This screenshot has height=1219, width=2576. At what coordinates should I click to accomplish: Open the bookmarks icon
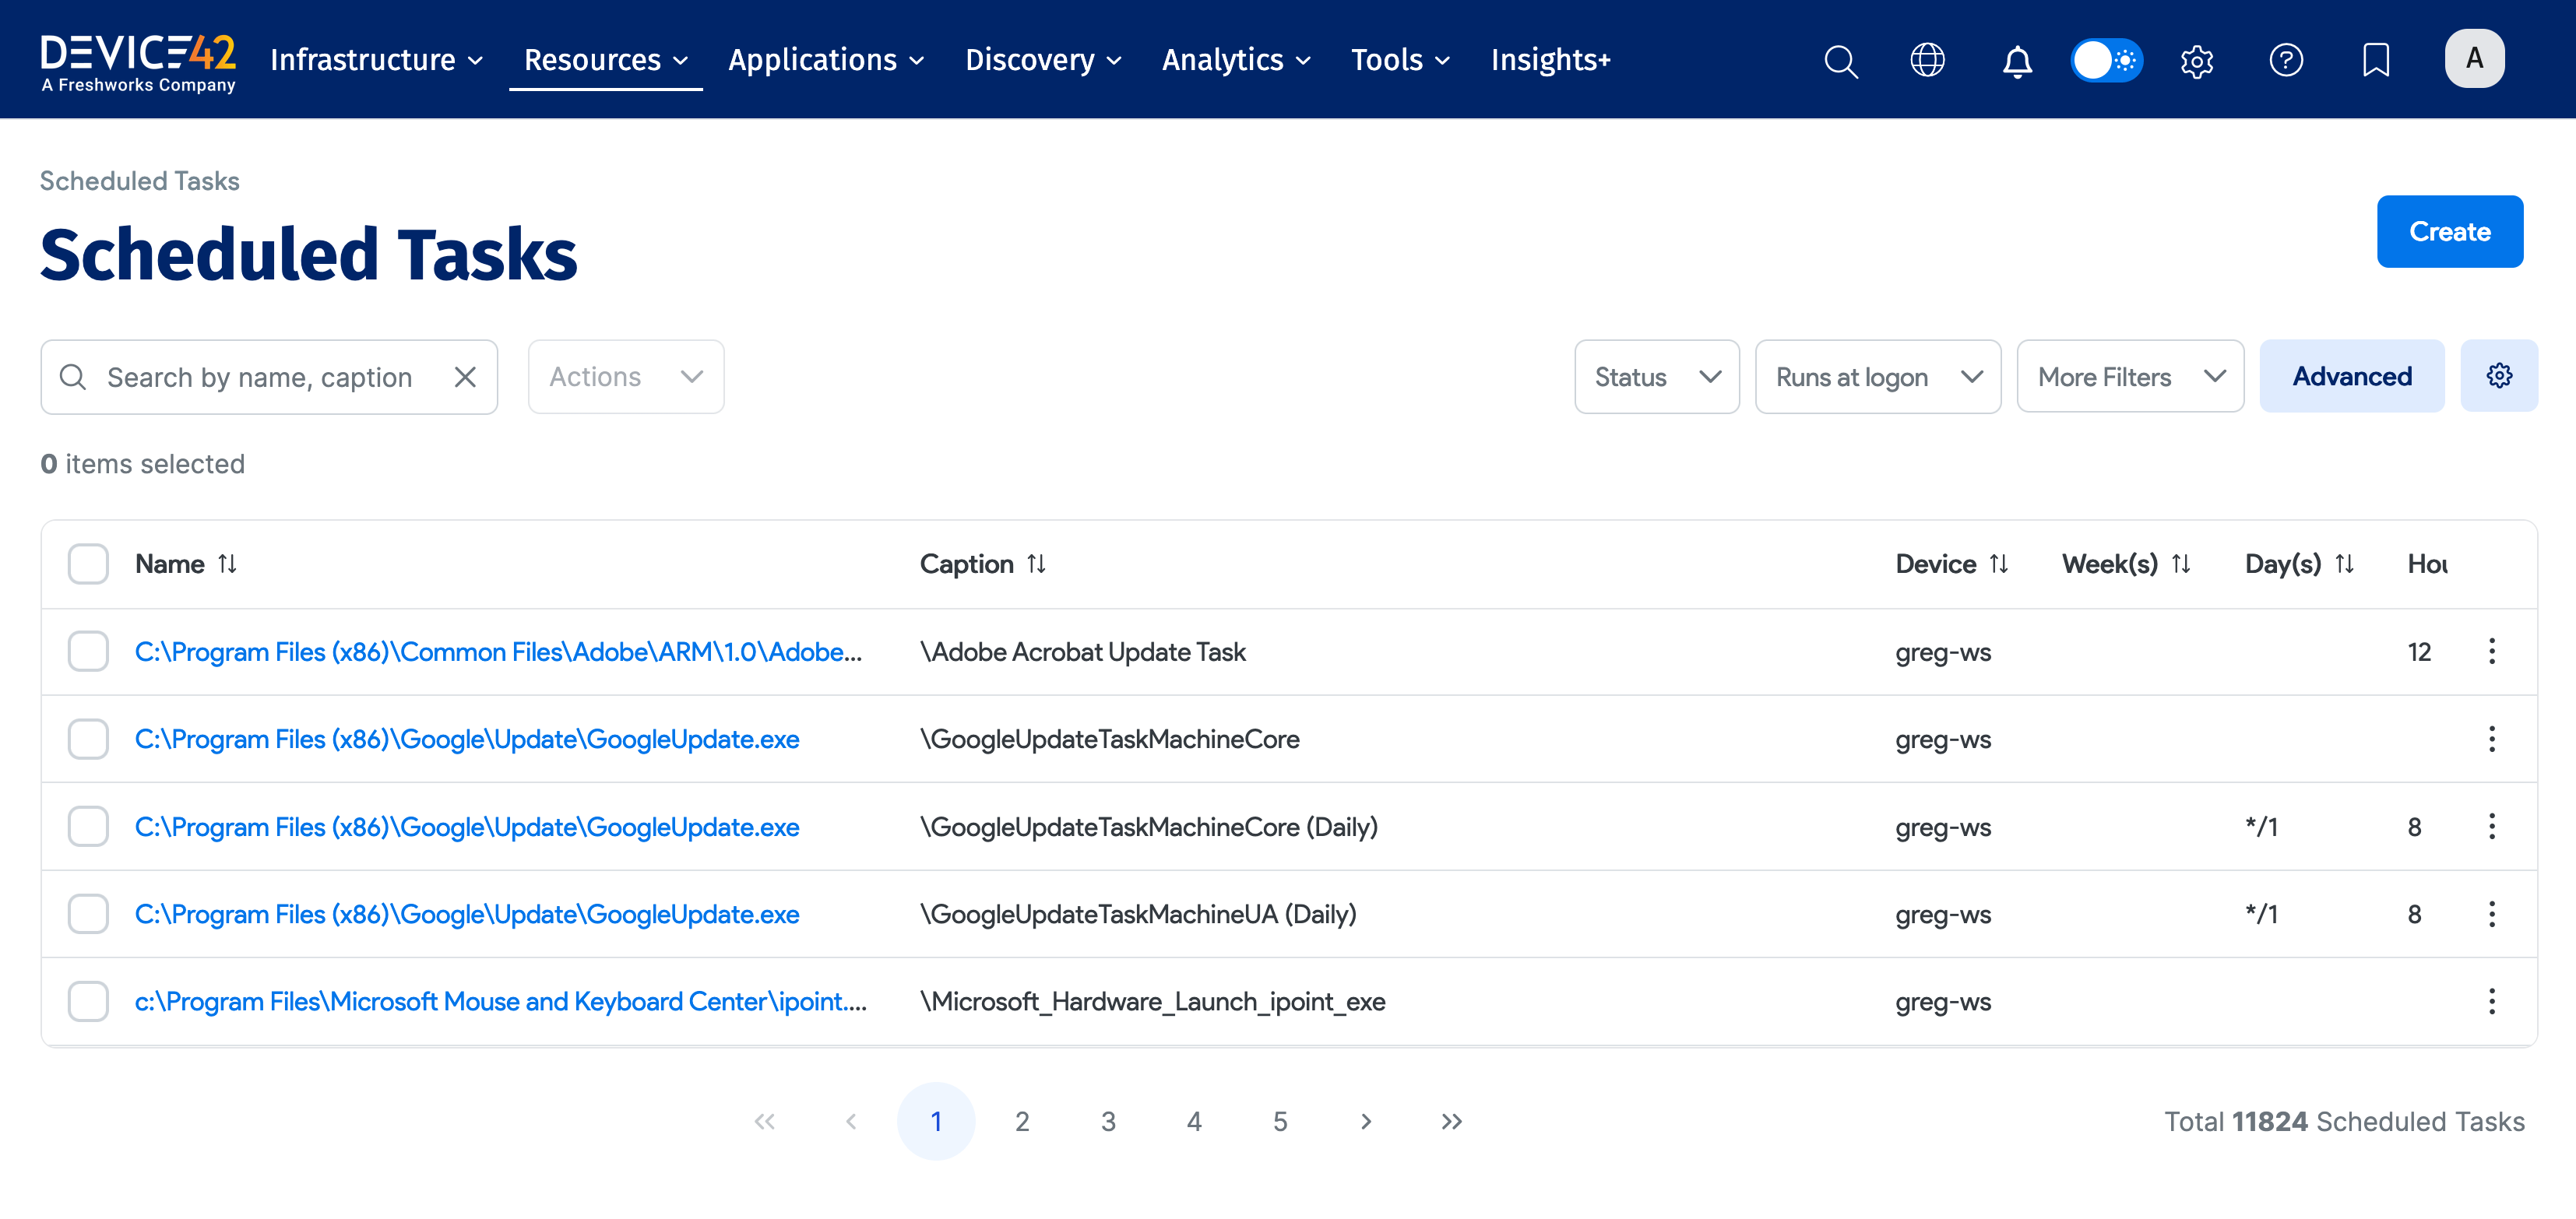pyautogui.click(x=2375, y=60)
